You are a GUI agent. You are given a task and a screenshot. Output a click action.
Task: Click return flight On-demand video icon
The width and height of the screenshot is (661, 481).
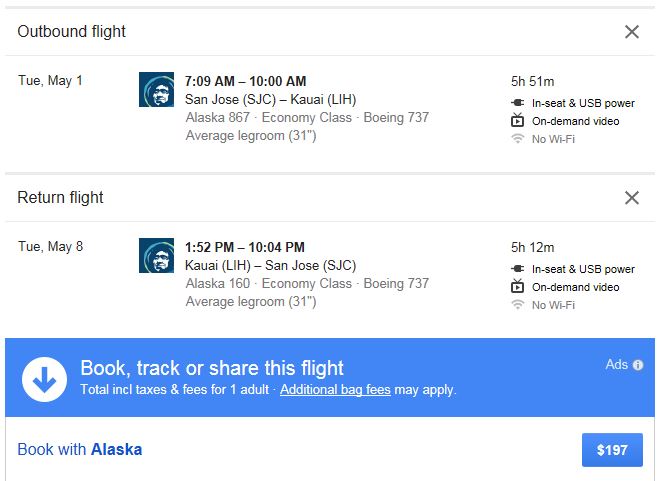pyautogui.click(x=518, y=287)
